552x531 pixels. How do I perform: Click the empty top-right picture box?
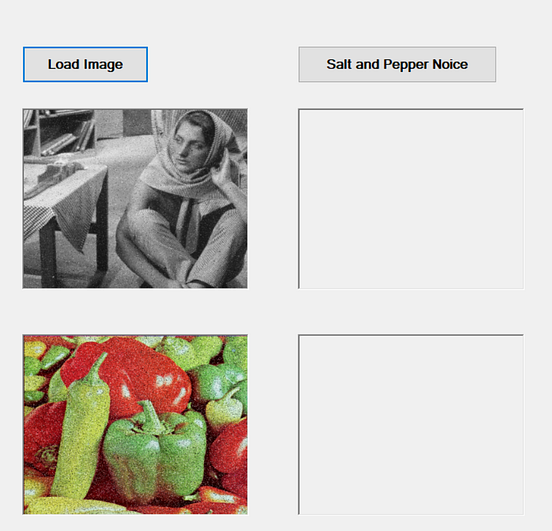(x=411, y=199)
